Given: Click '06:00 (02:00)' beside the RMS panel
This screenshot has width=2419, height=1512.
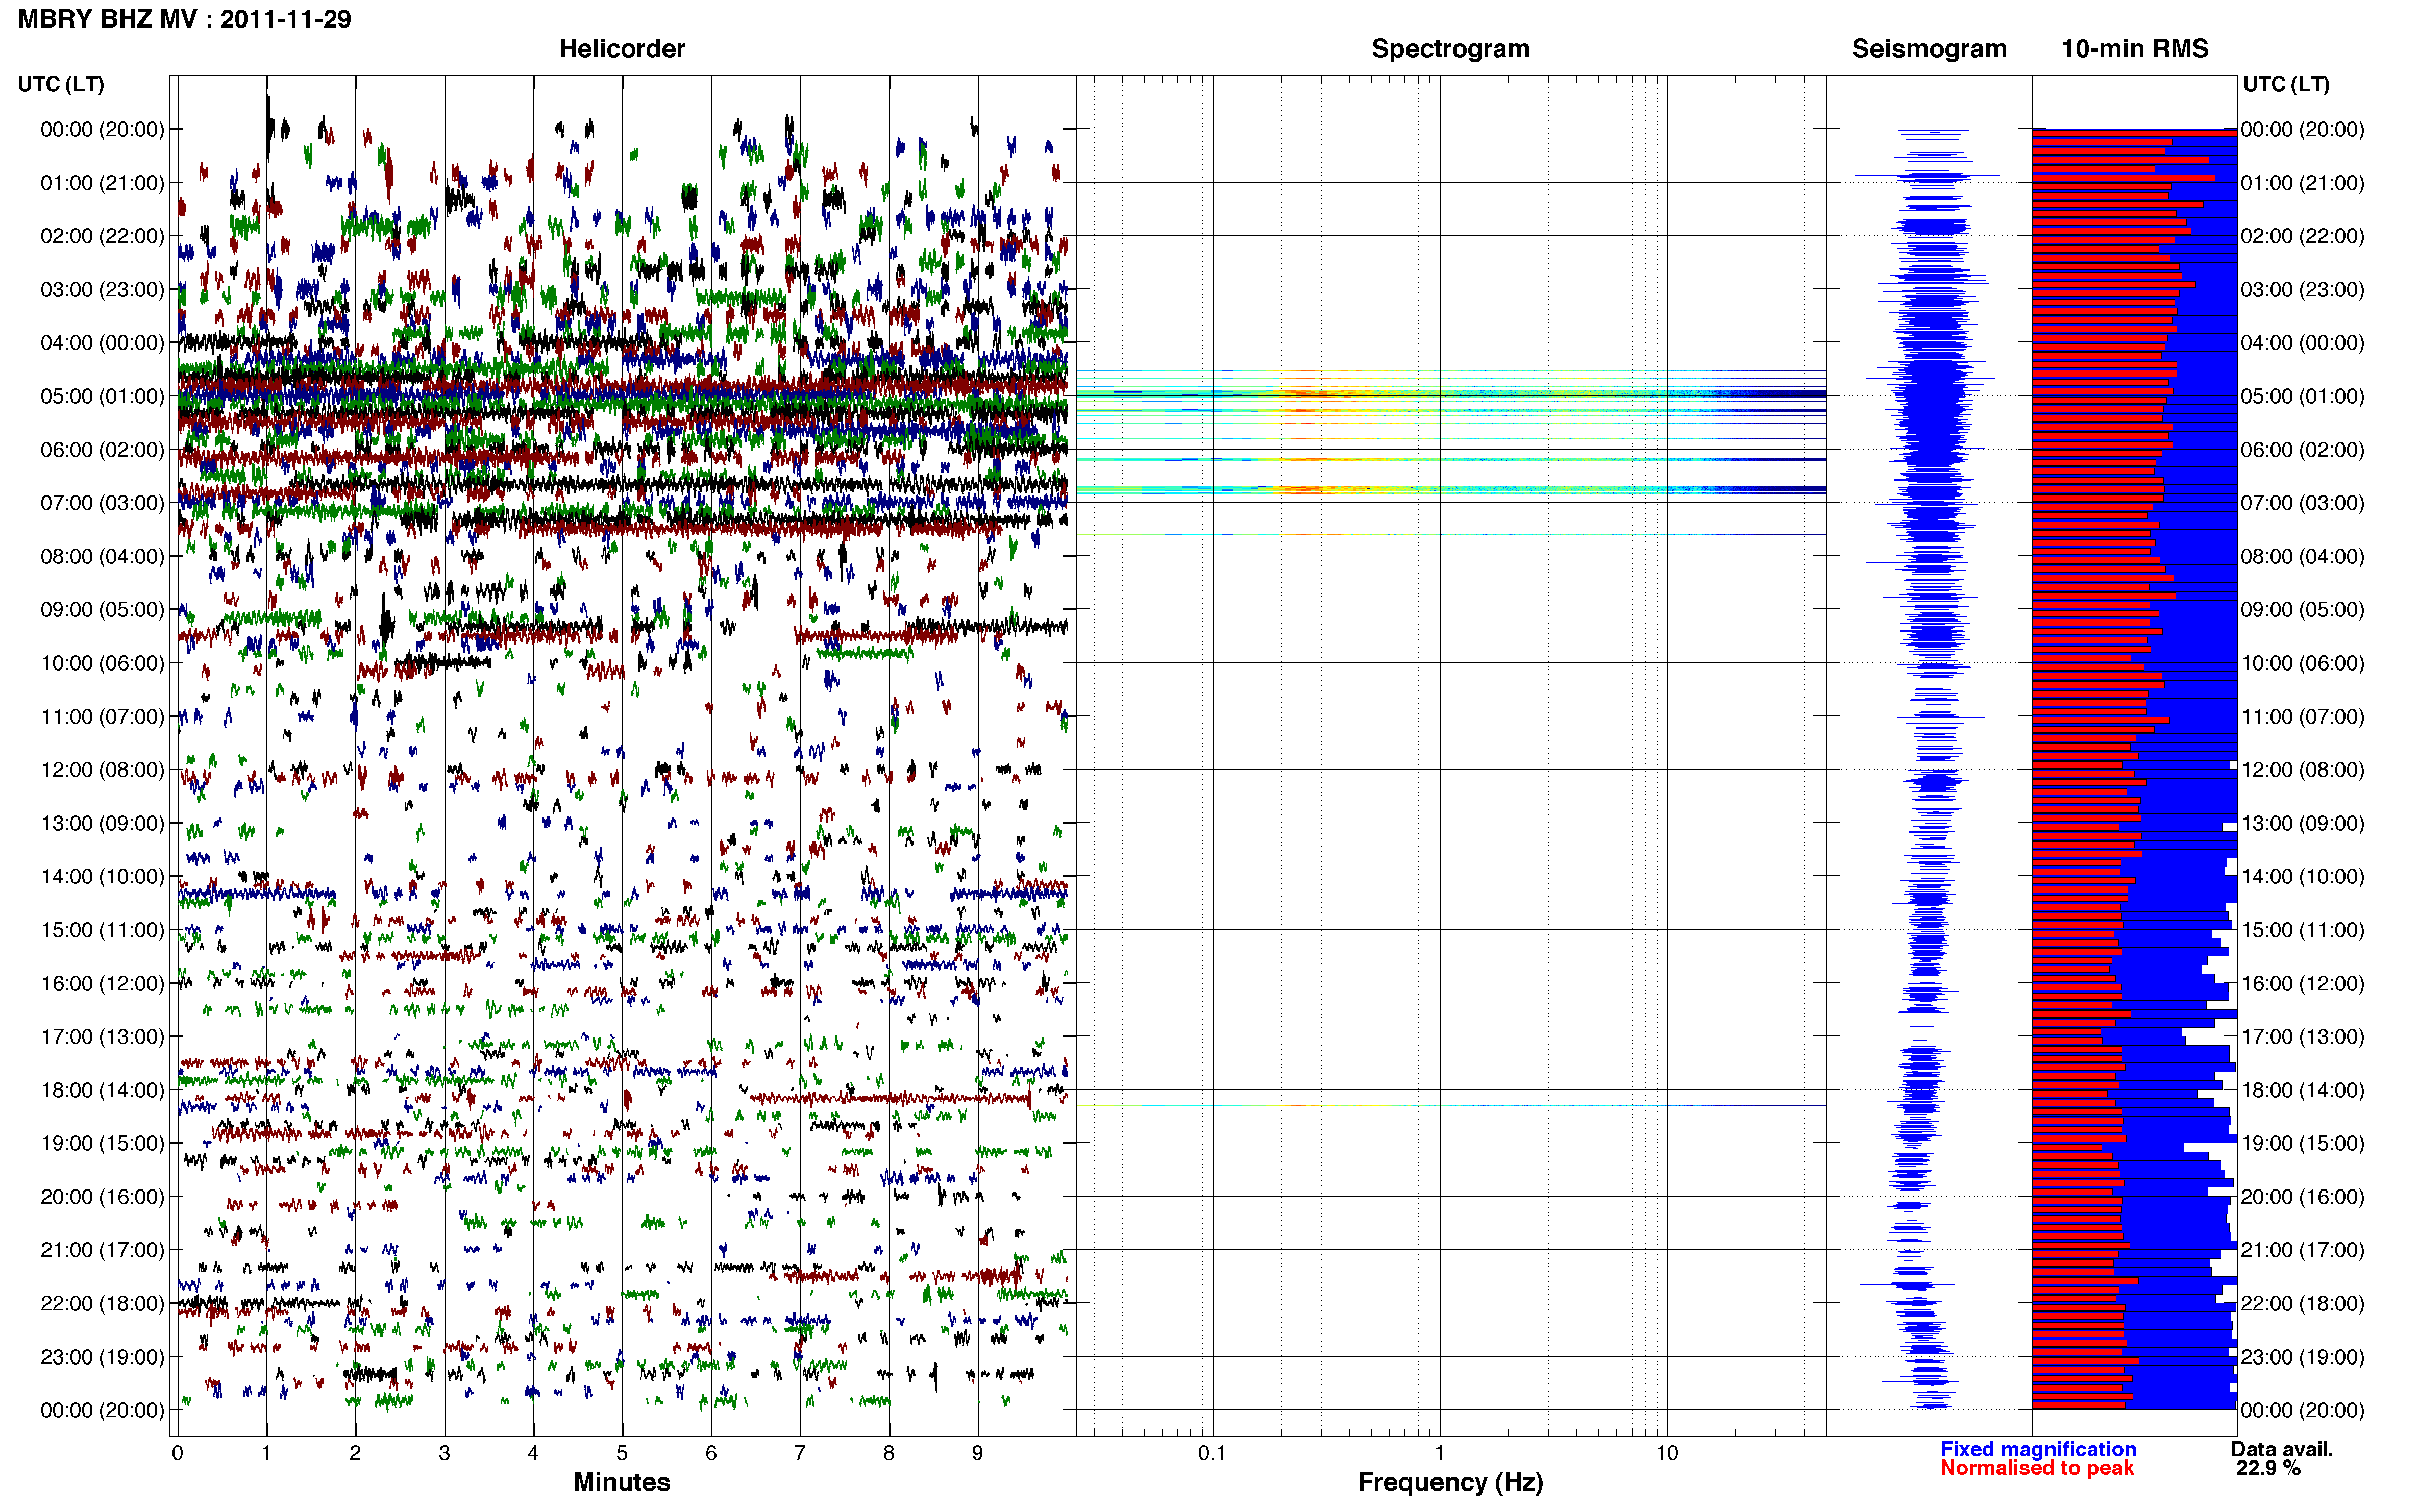Looking at the screenshot, I should (x=2302, y=450).
